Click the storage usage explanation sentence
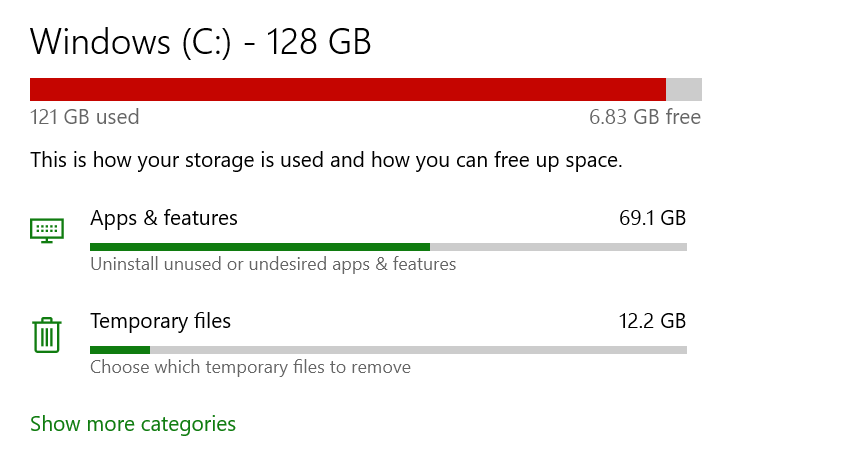Screen dimensions: 858x454 326,160
